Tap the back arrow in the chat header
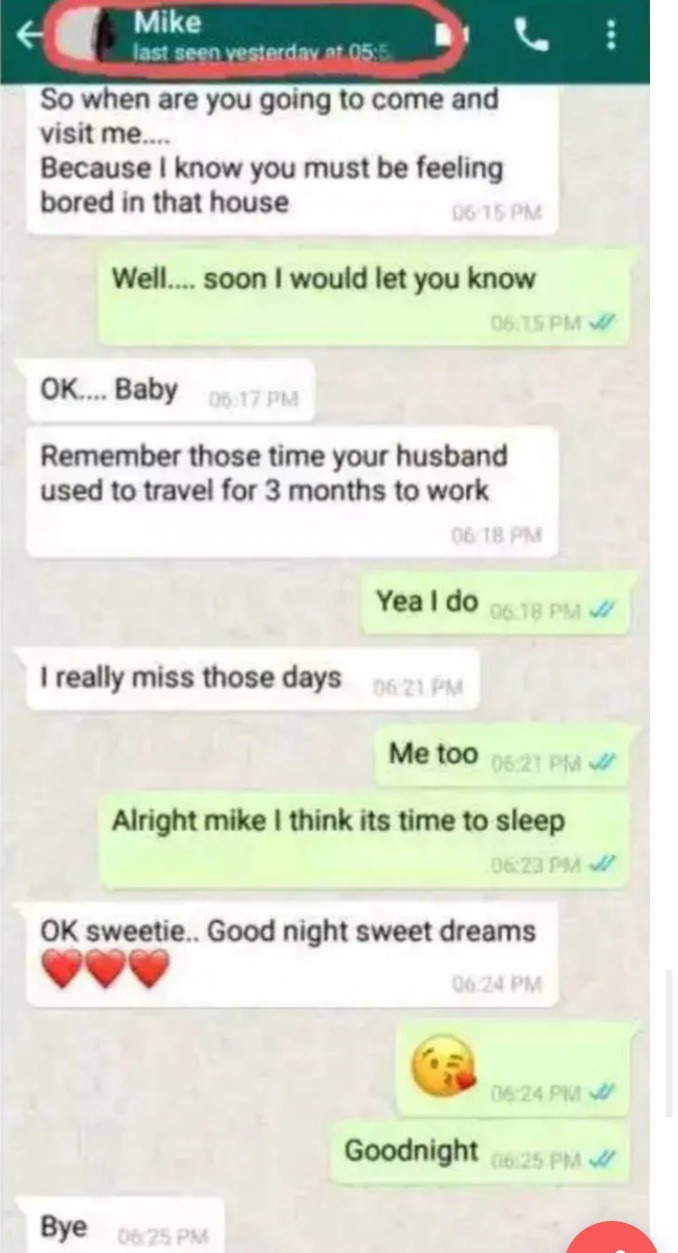The image size is (678, 1253). coord(30,37)
